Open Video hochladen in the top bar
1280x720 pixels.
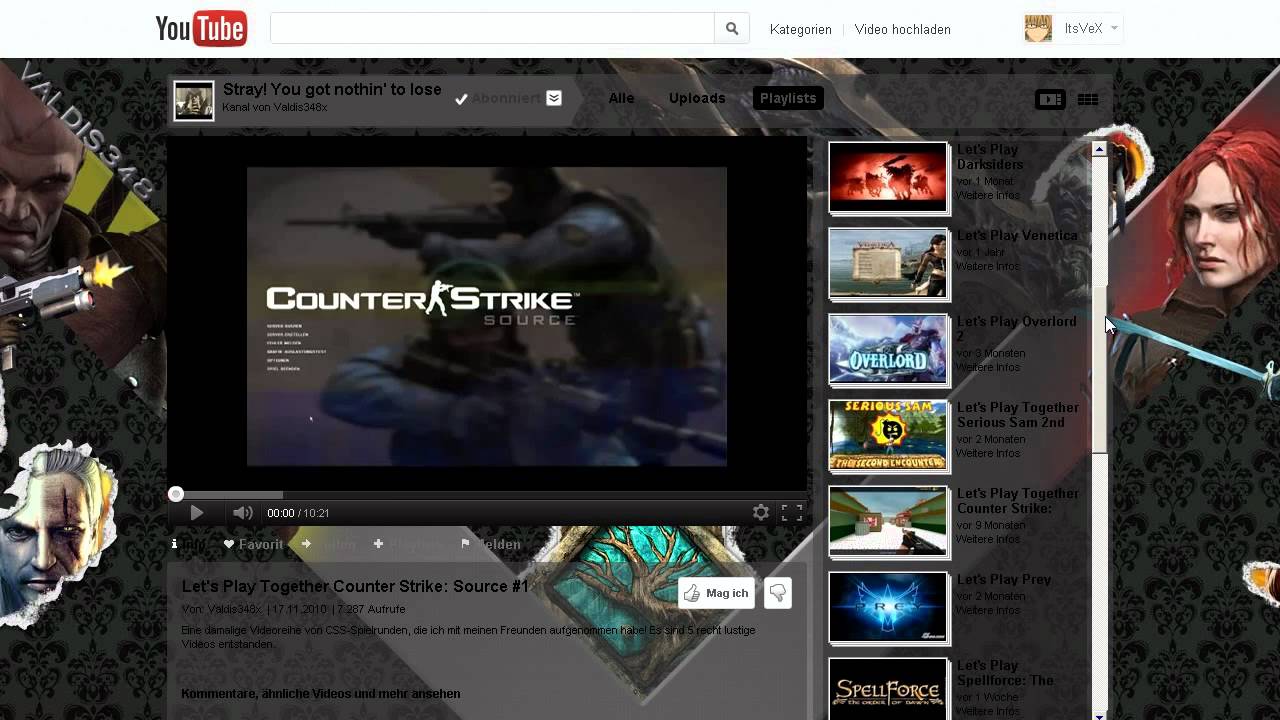point(903,29)
